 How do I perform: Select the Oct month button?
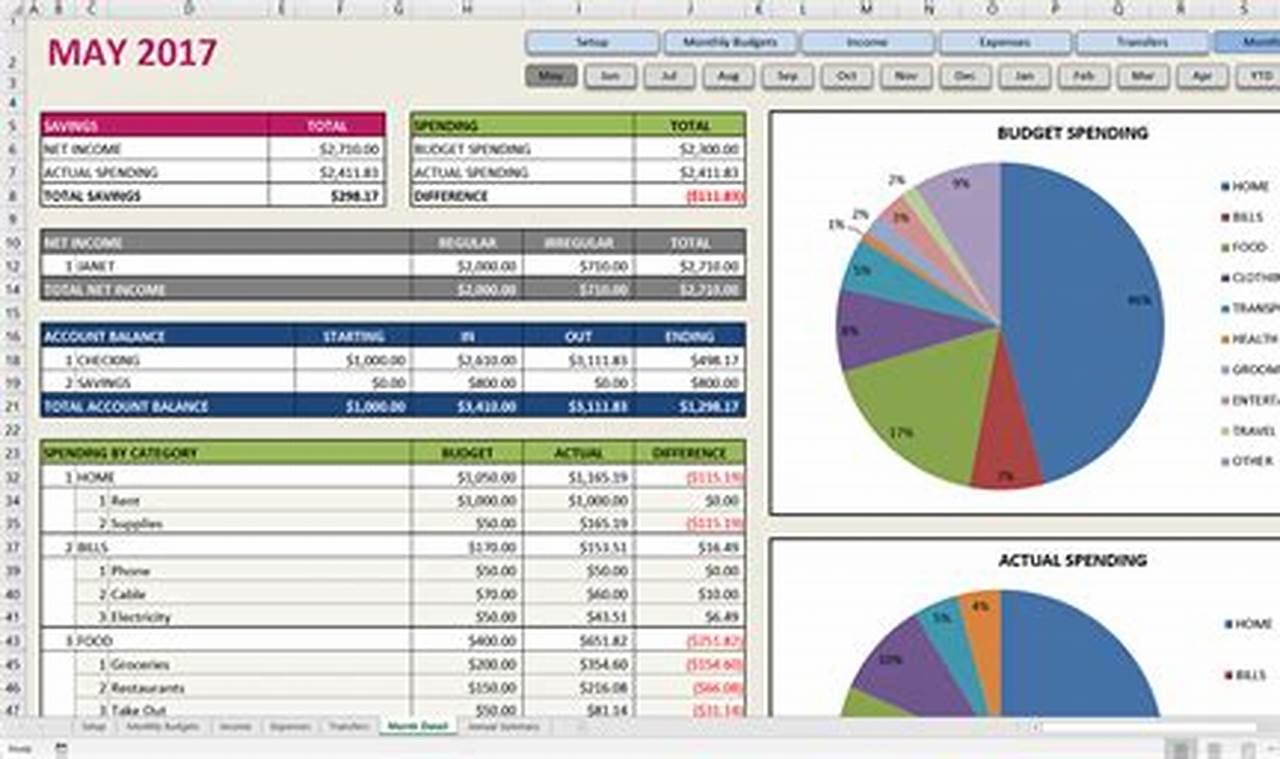click(x=847, y=76)
